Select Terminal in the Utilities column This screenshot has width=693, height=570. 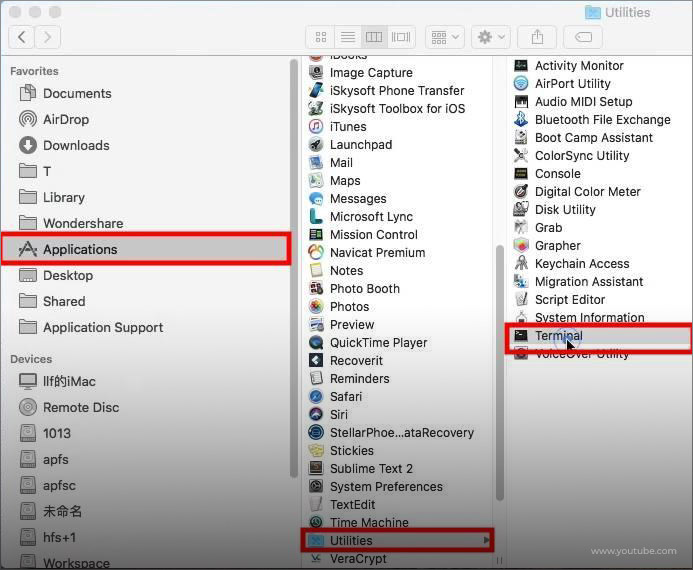coord(598,336)
